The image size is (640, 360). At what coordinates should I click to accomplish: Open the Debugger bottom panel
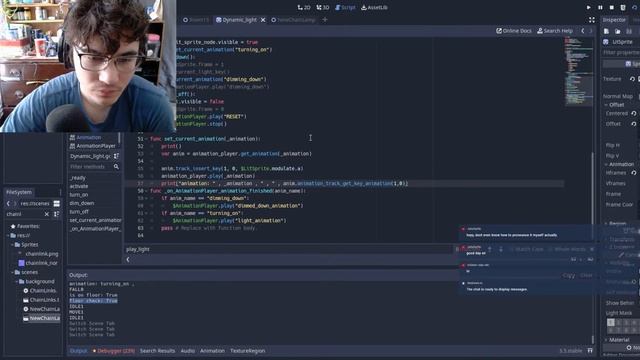click(113, 351)
